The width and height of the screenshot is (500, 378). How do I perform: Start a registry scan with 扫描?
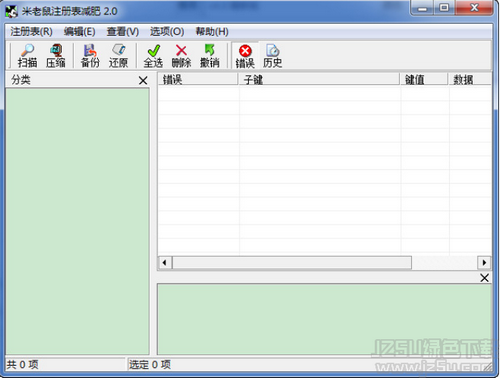coord(27,56)
